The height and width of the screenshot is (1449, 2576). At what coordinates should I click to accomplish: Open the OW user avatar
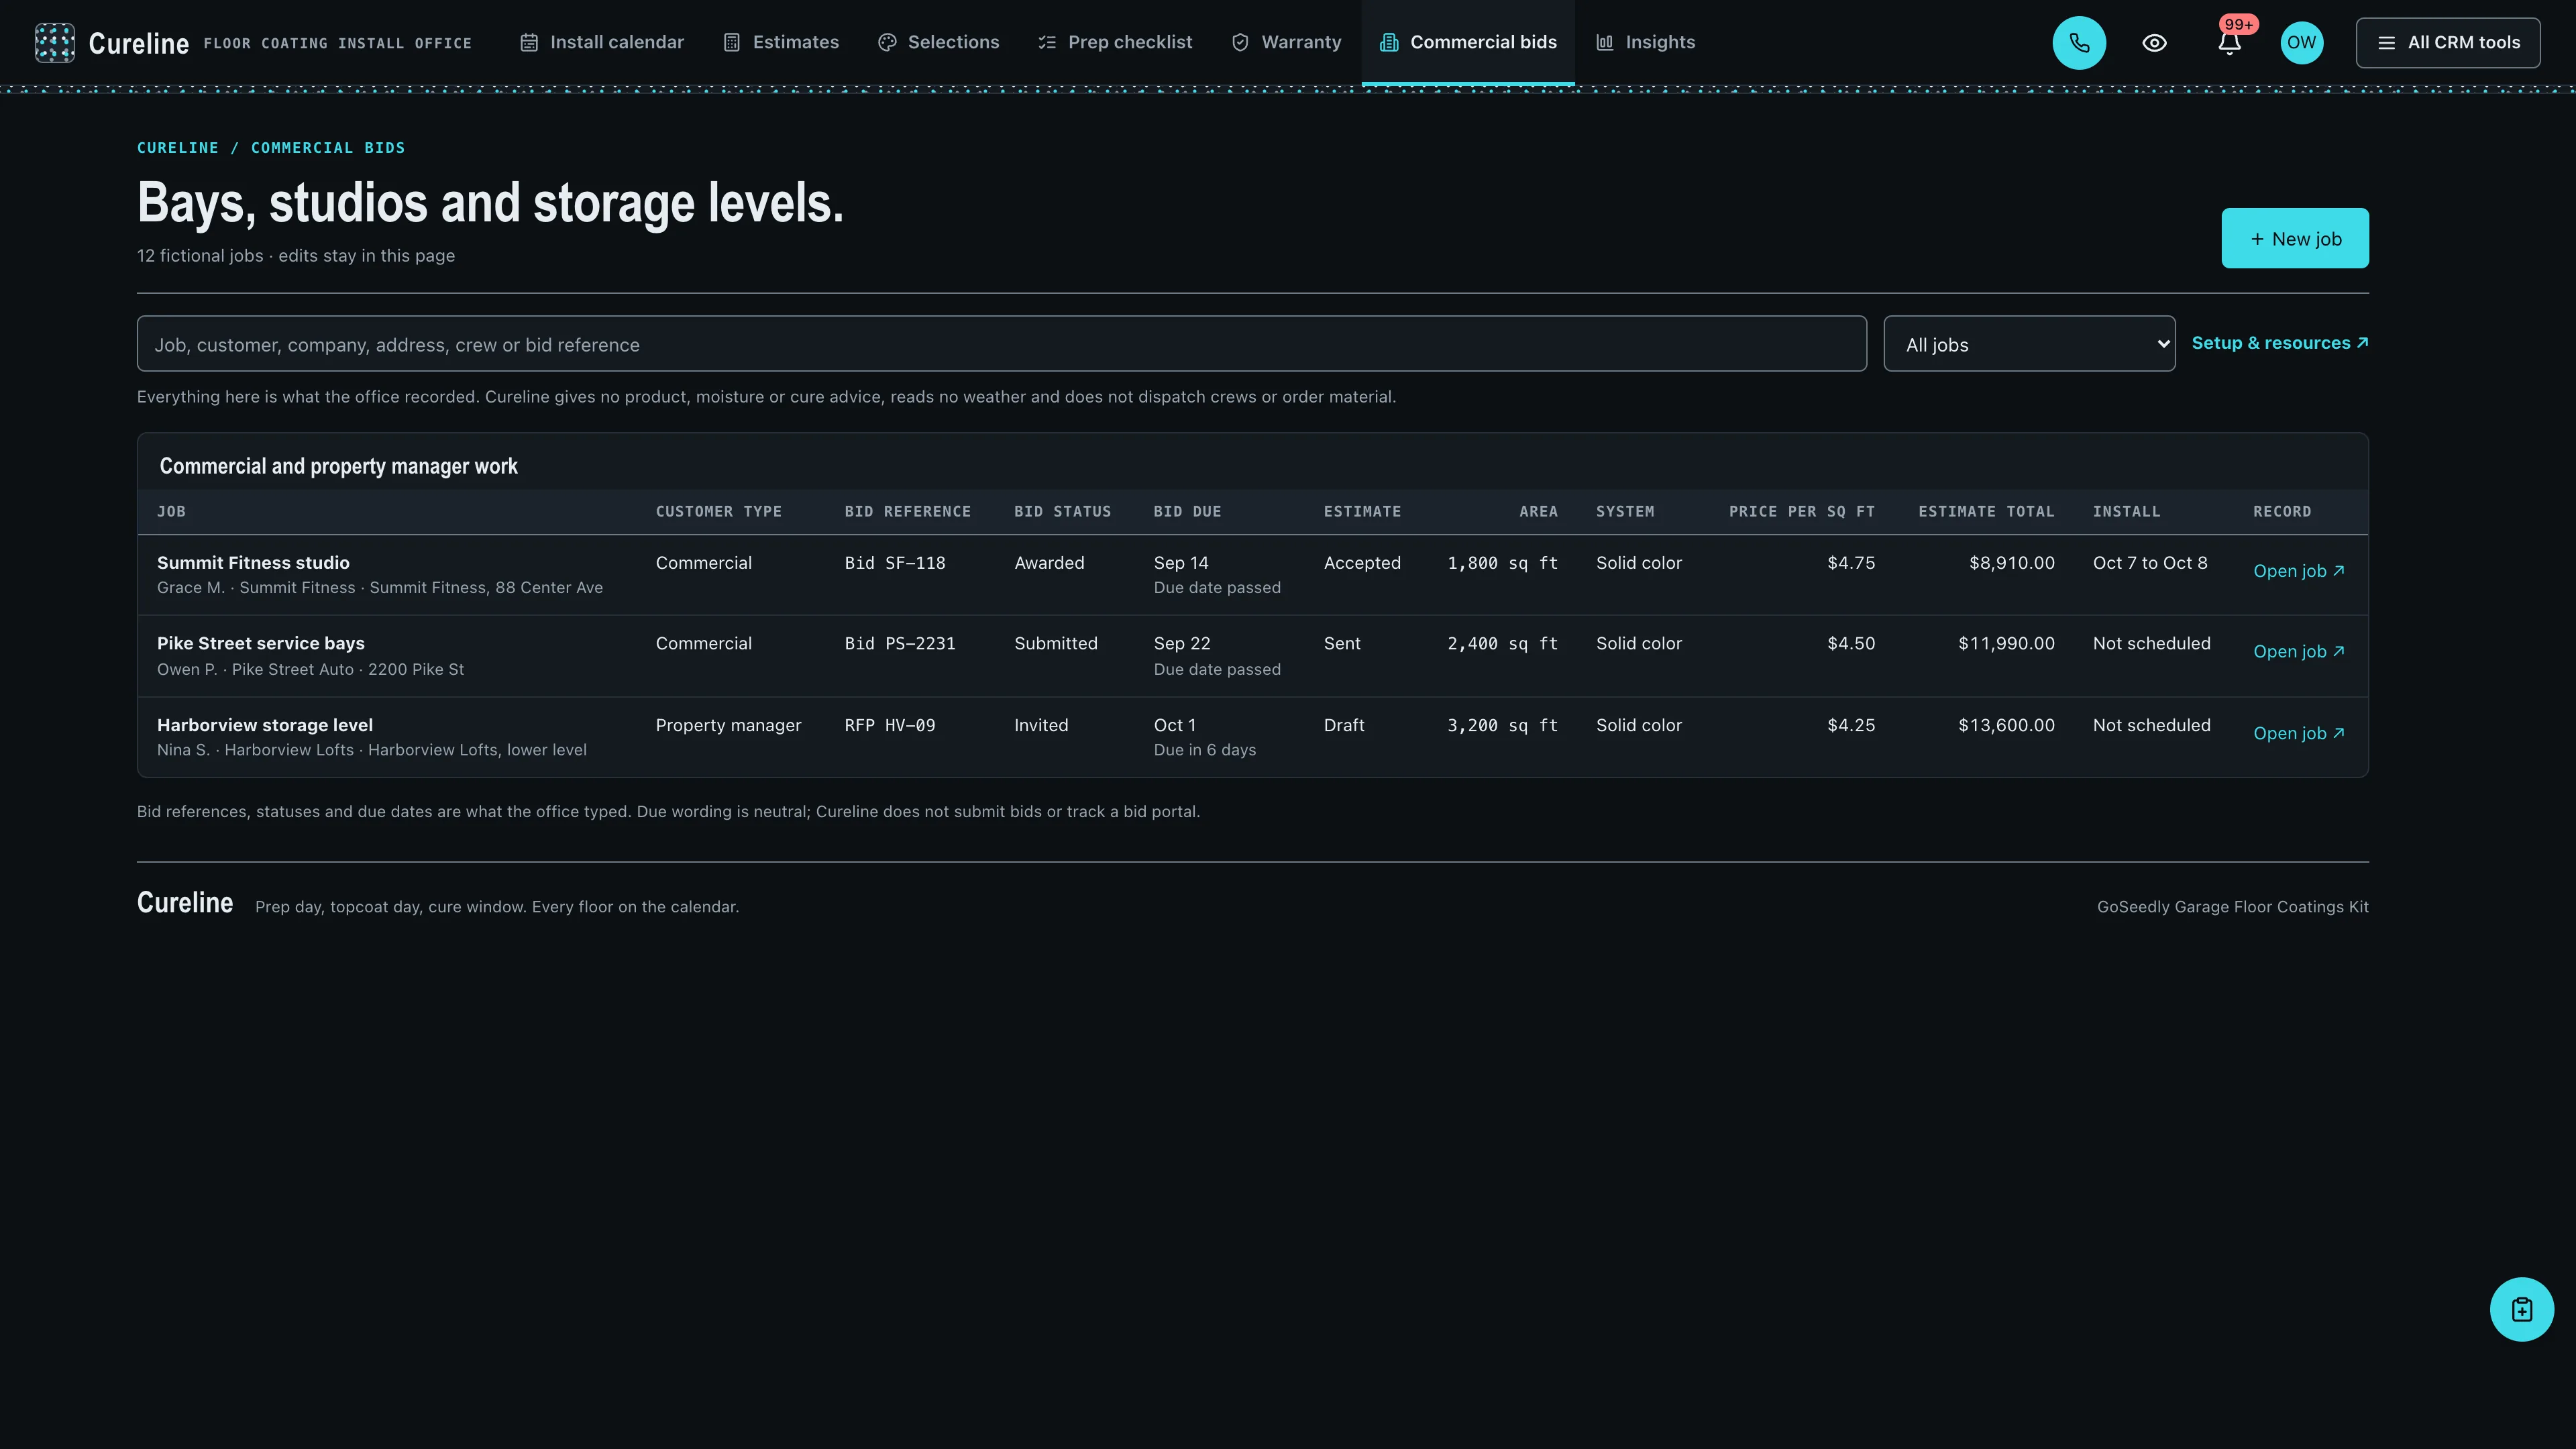(x=2301, y=43)
